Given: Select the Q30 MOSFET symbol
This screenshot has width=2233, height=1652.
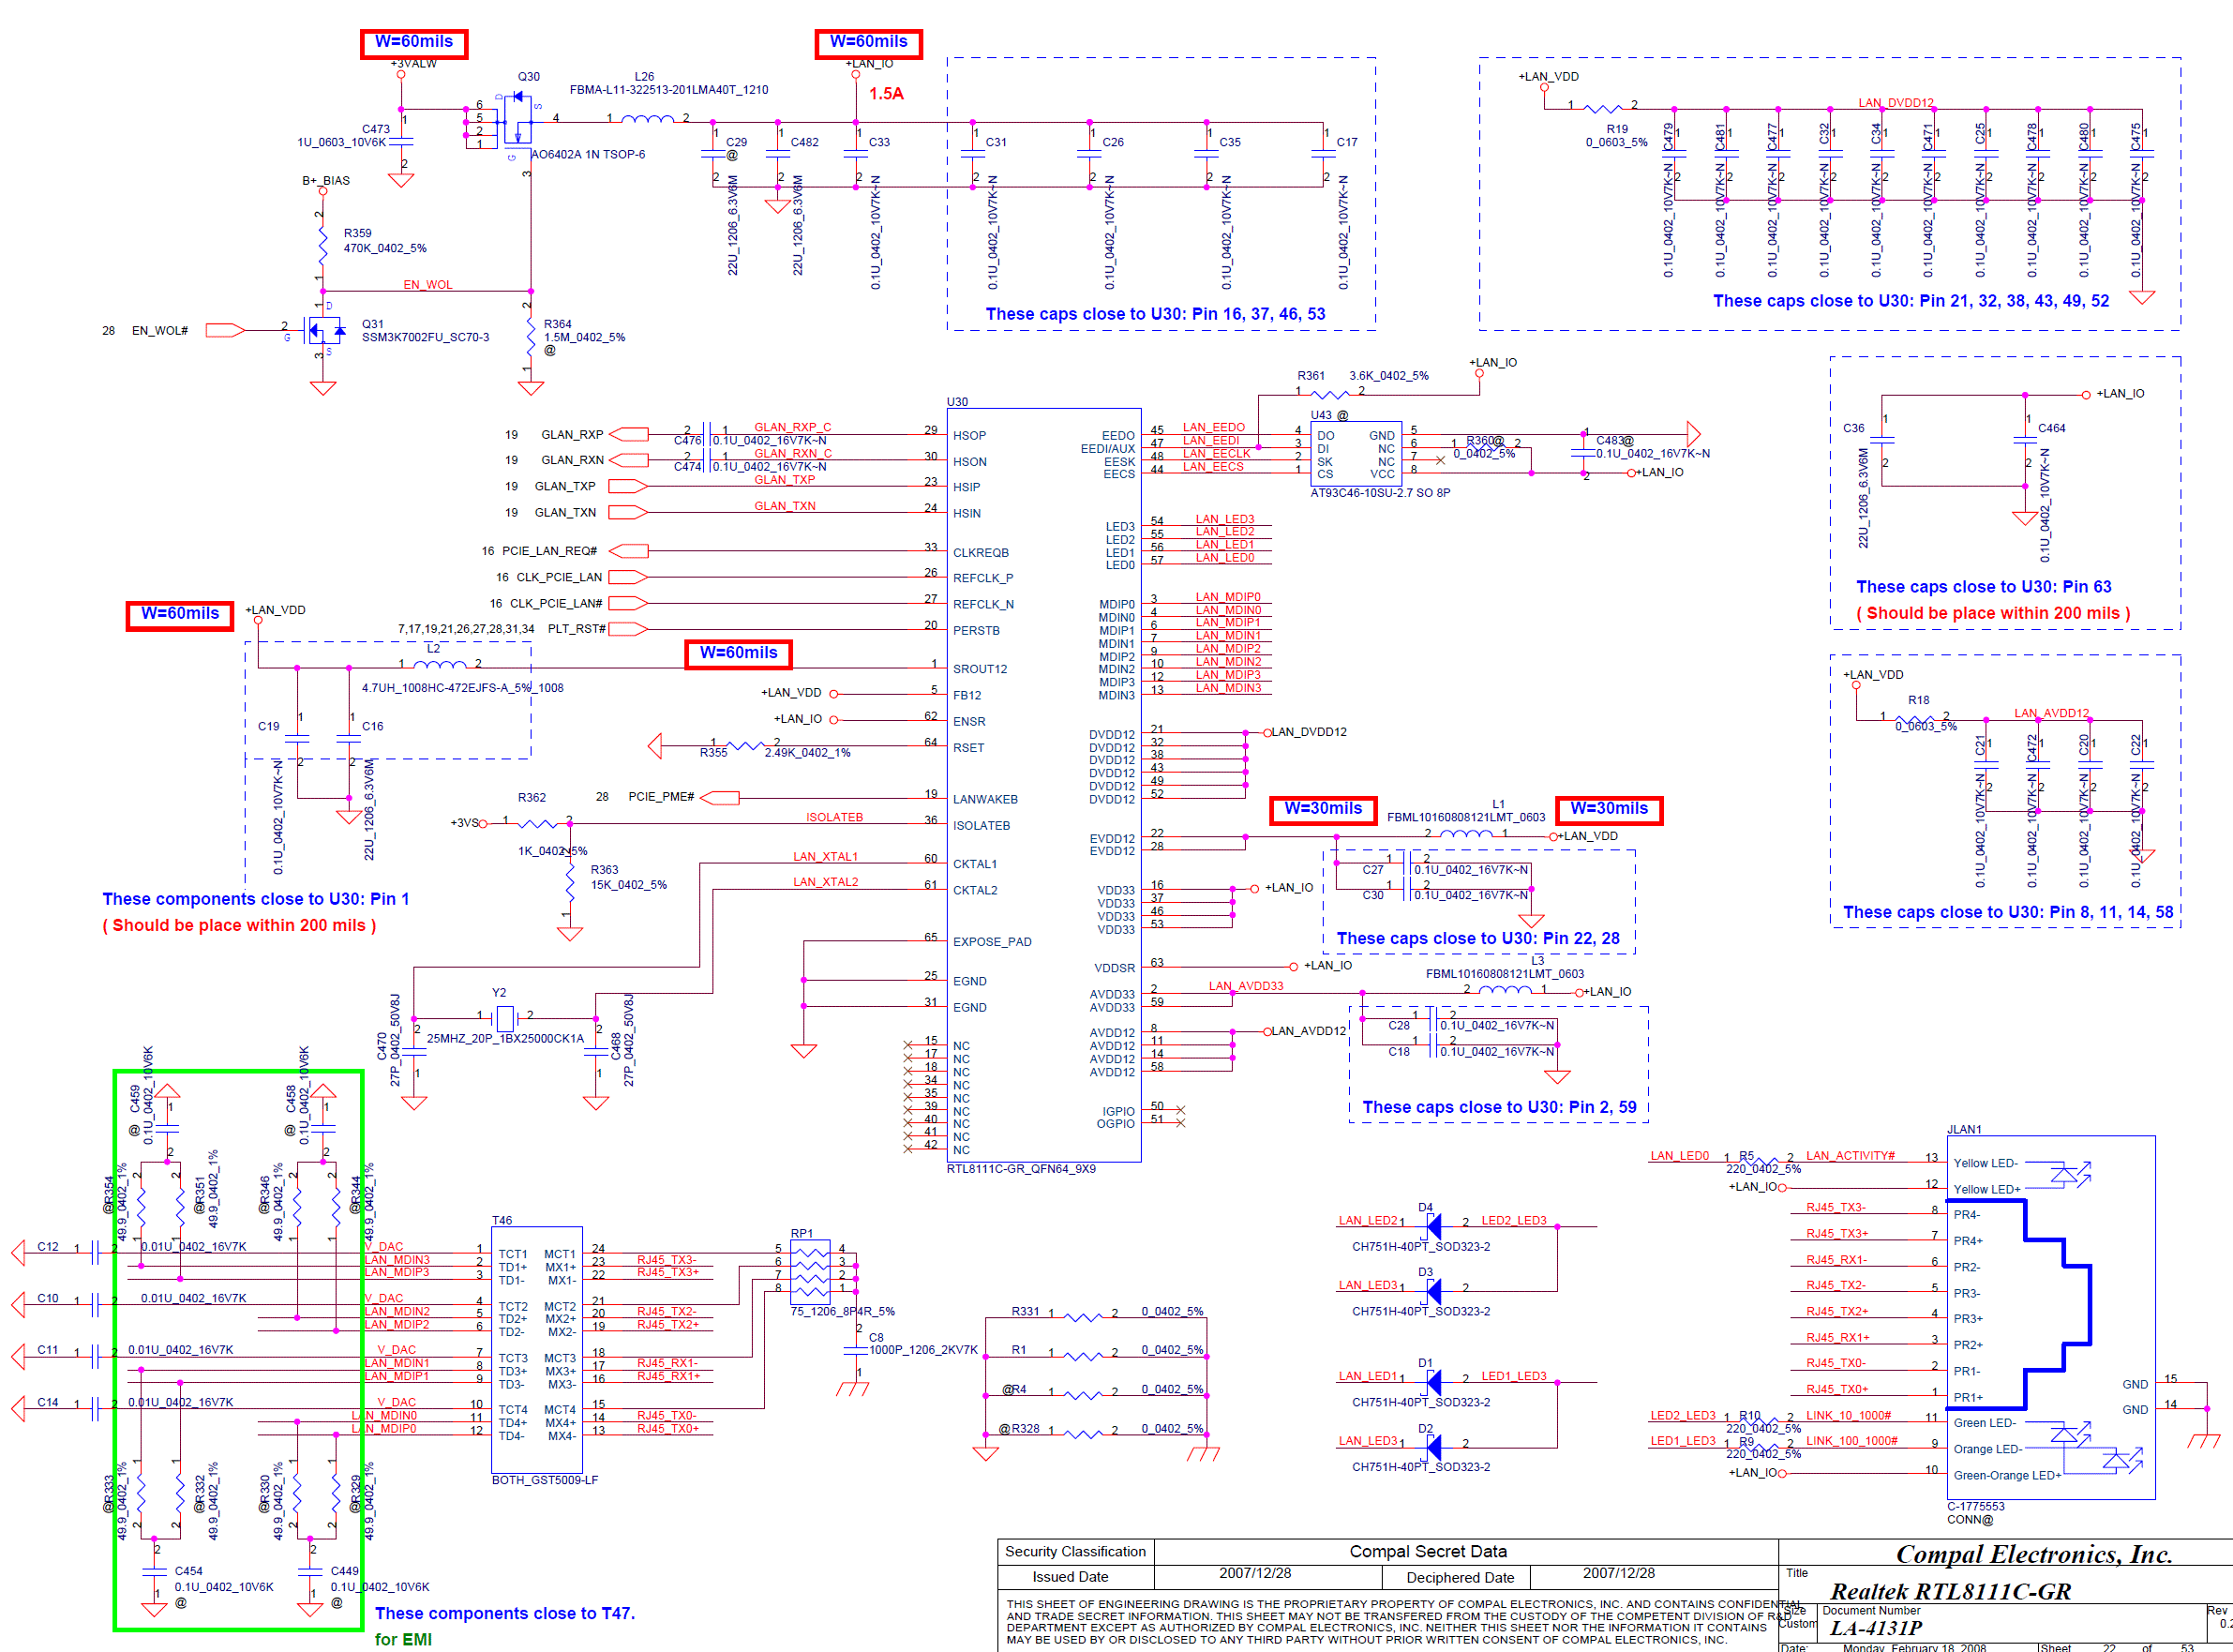Looking at the screenshot, I should [x=518, y=120].
